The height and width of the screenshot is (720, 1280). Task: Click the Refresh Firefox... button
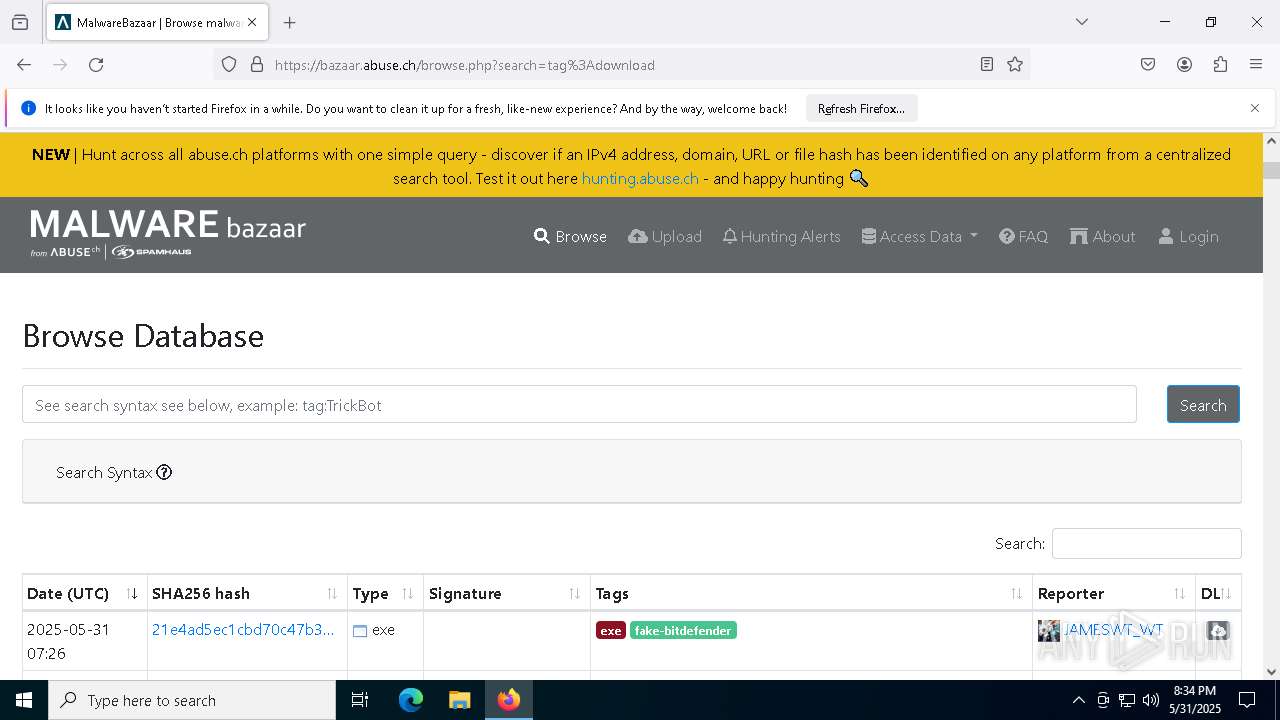[x=861, y=109]
